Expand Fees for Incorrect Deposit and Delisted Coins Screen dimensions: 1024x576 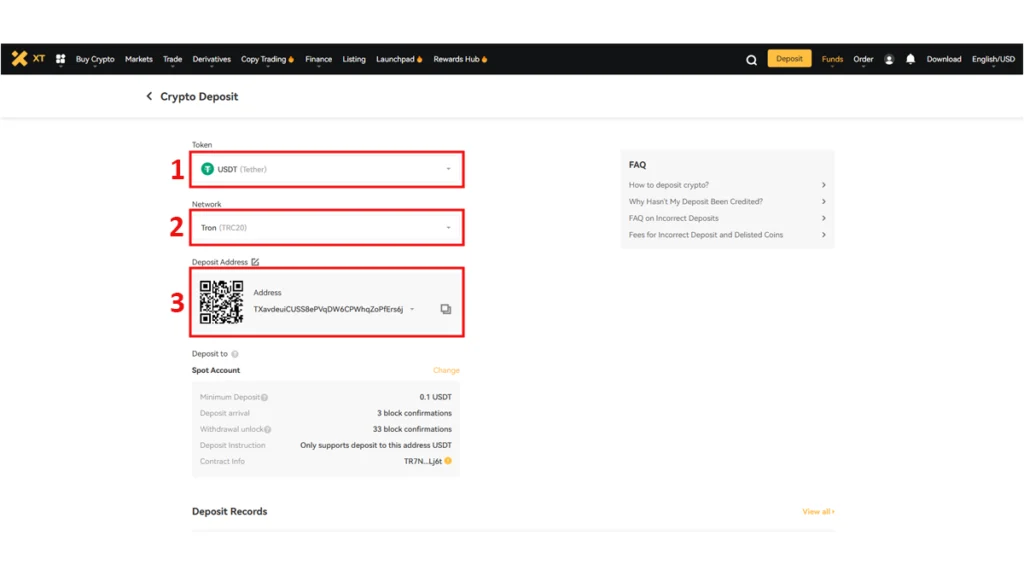click(728, 234)
